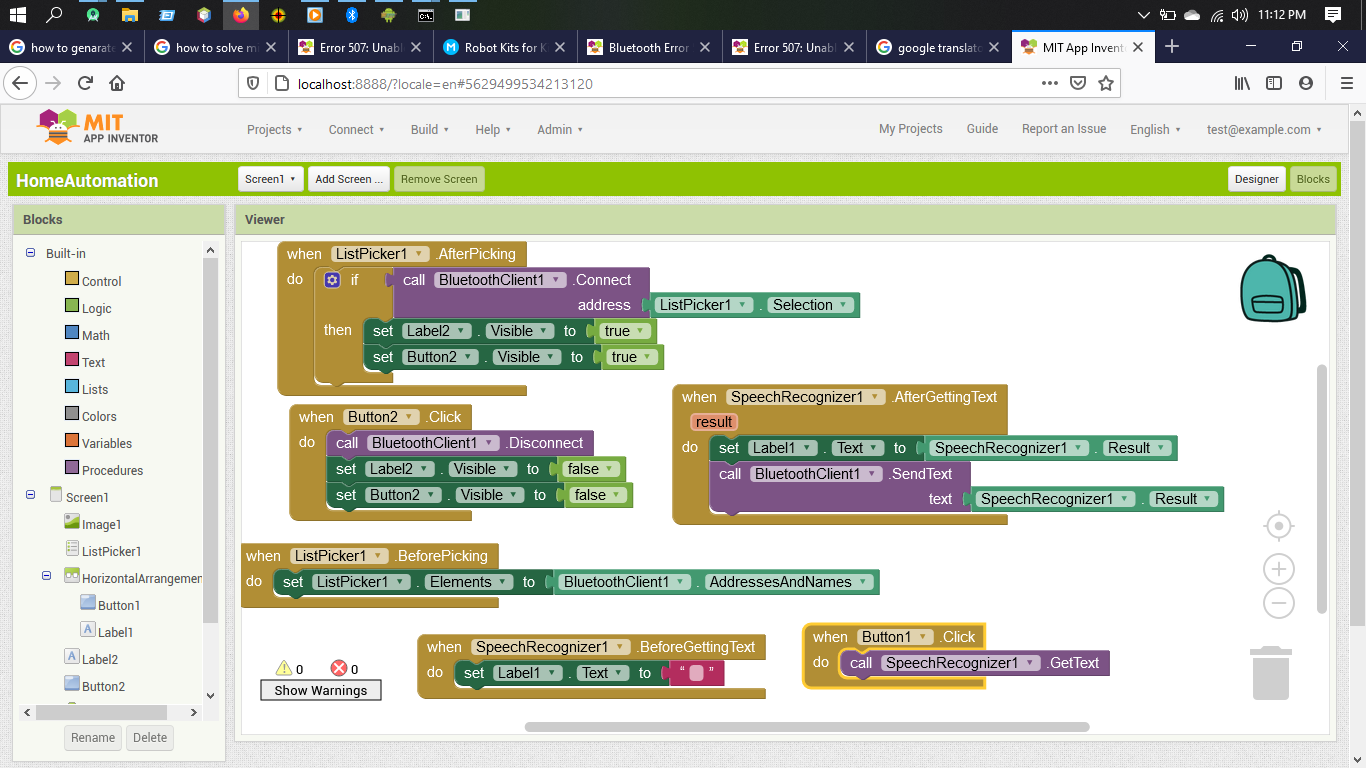Image resolution: width=1366 pixels, height=768 pixels.
Task: Click the Show Warnings button
Action: click(320, 691)
